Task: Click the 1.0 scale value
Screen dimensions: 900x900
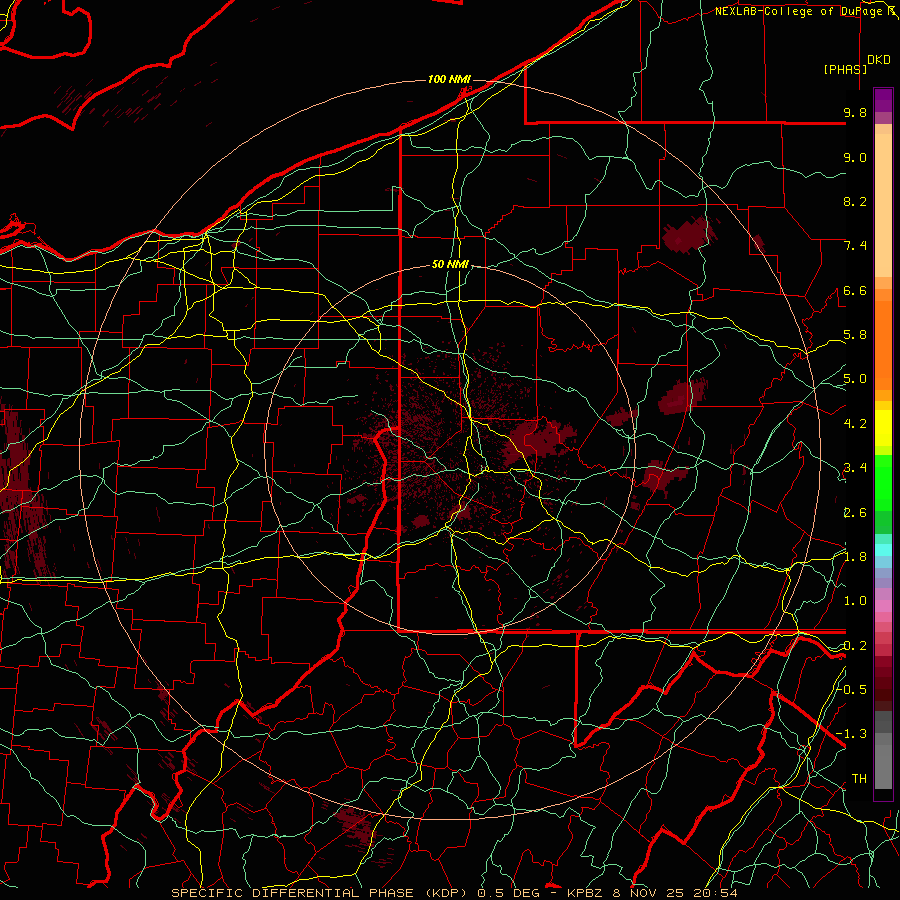Action: 855,601
